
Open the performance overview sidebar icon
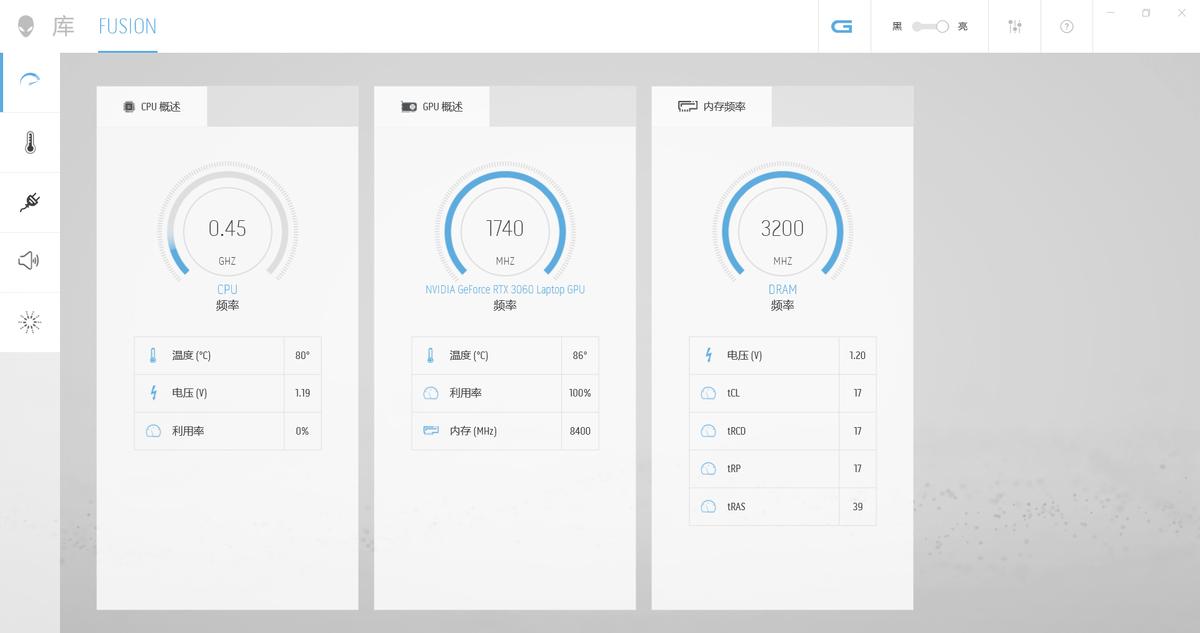30,82
